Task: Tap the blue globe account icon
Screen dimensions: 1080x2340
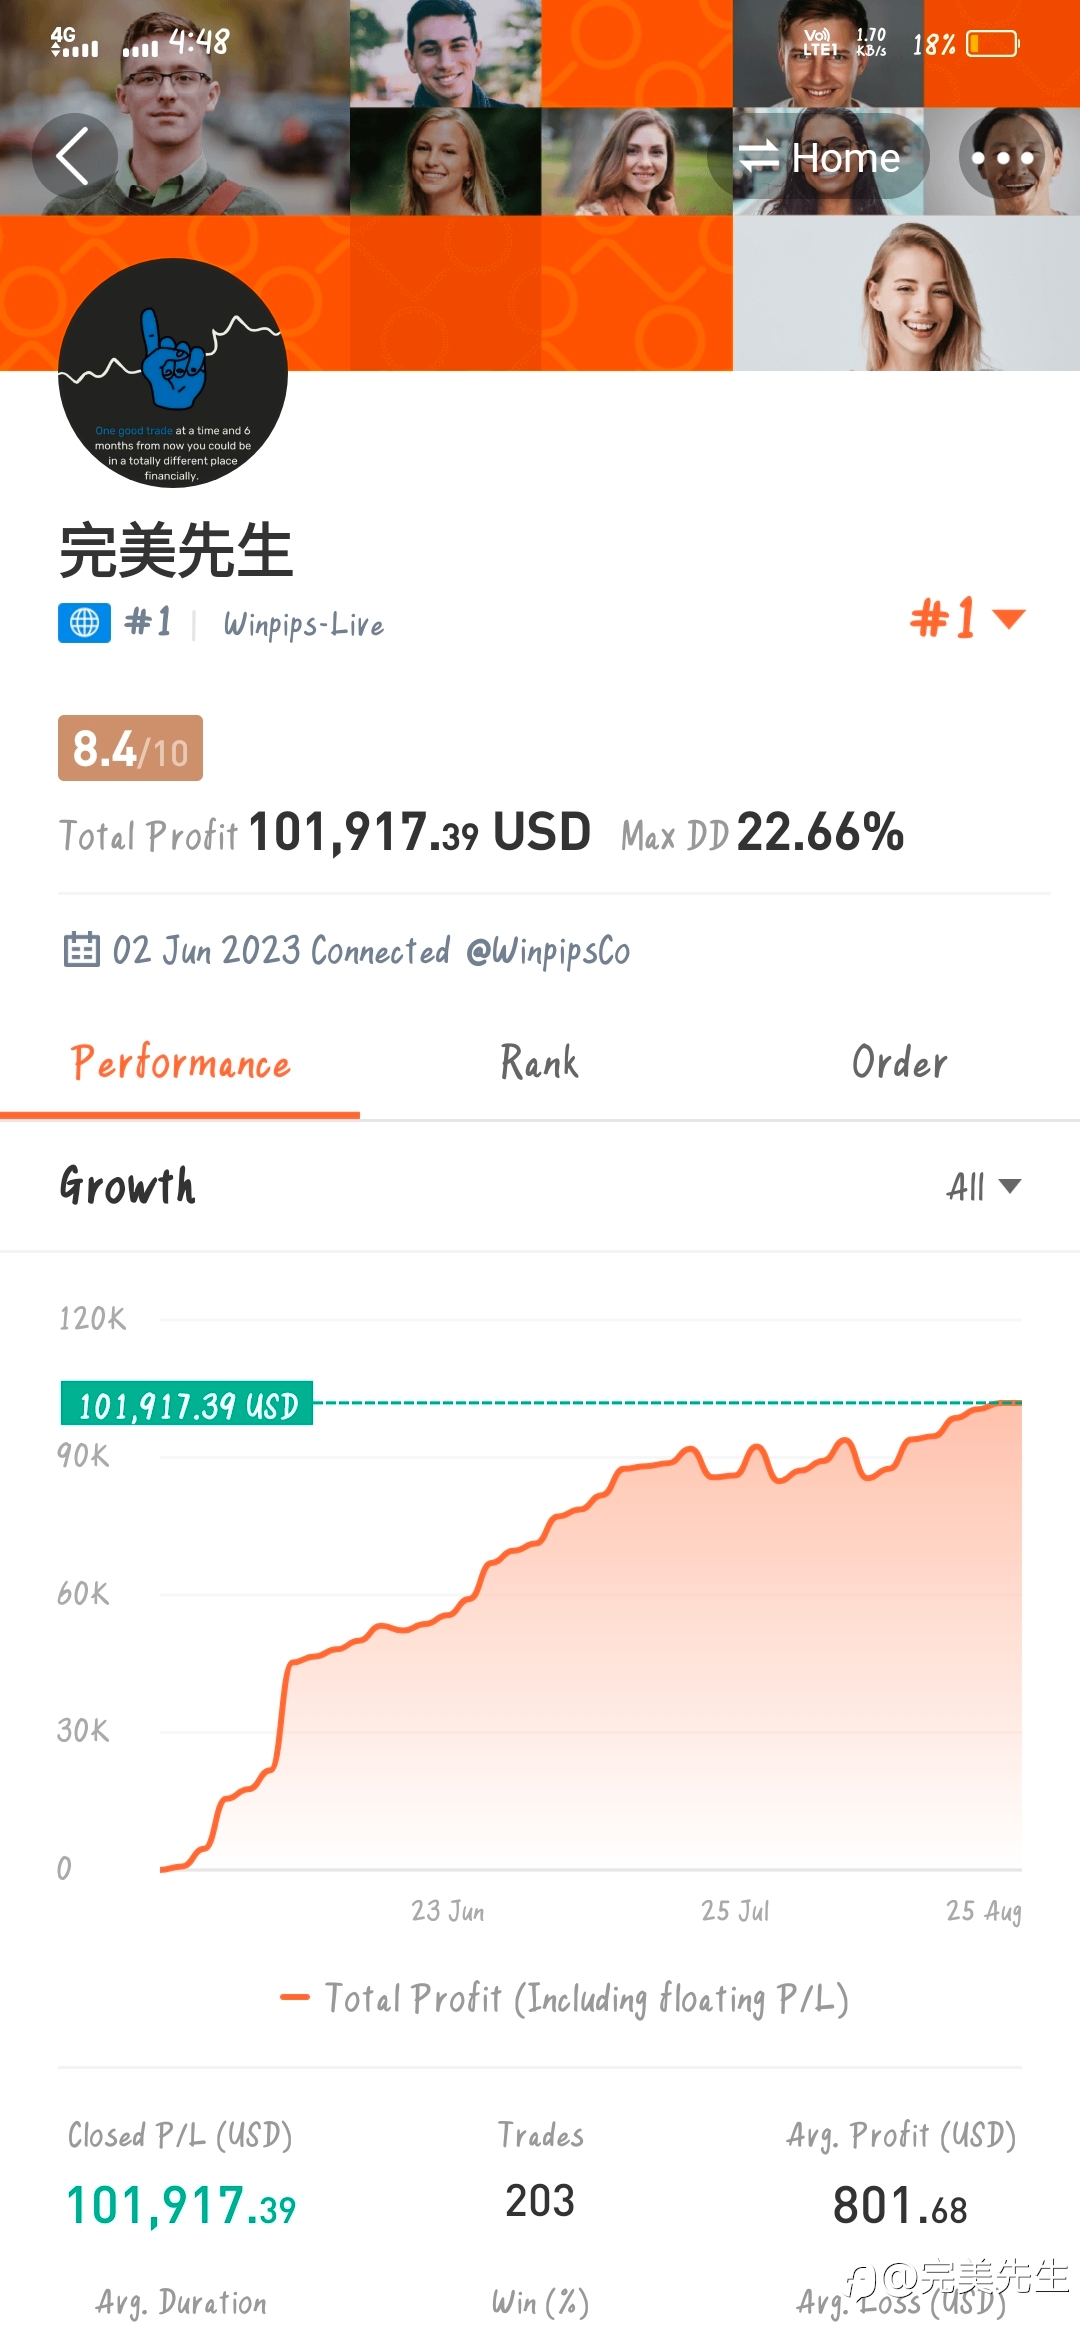Action: (x=84, y=623)
